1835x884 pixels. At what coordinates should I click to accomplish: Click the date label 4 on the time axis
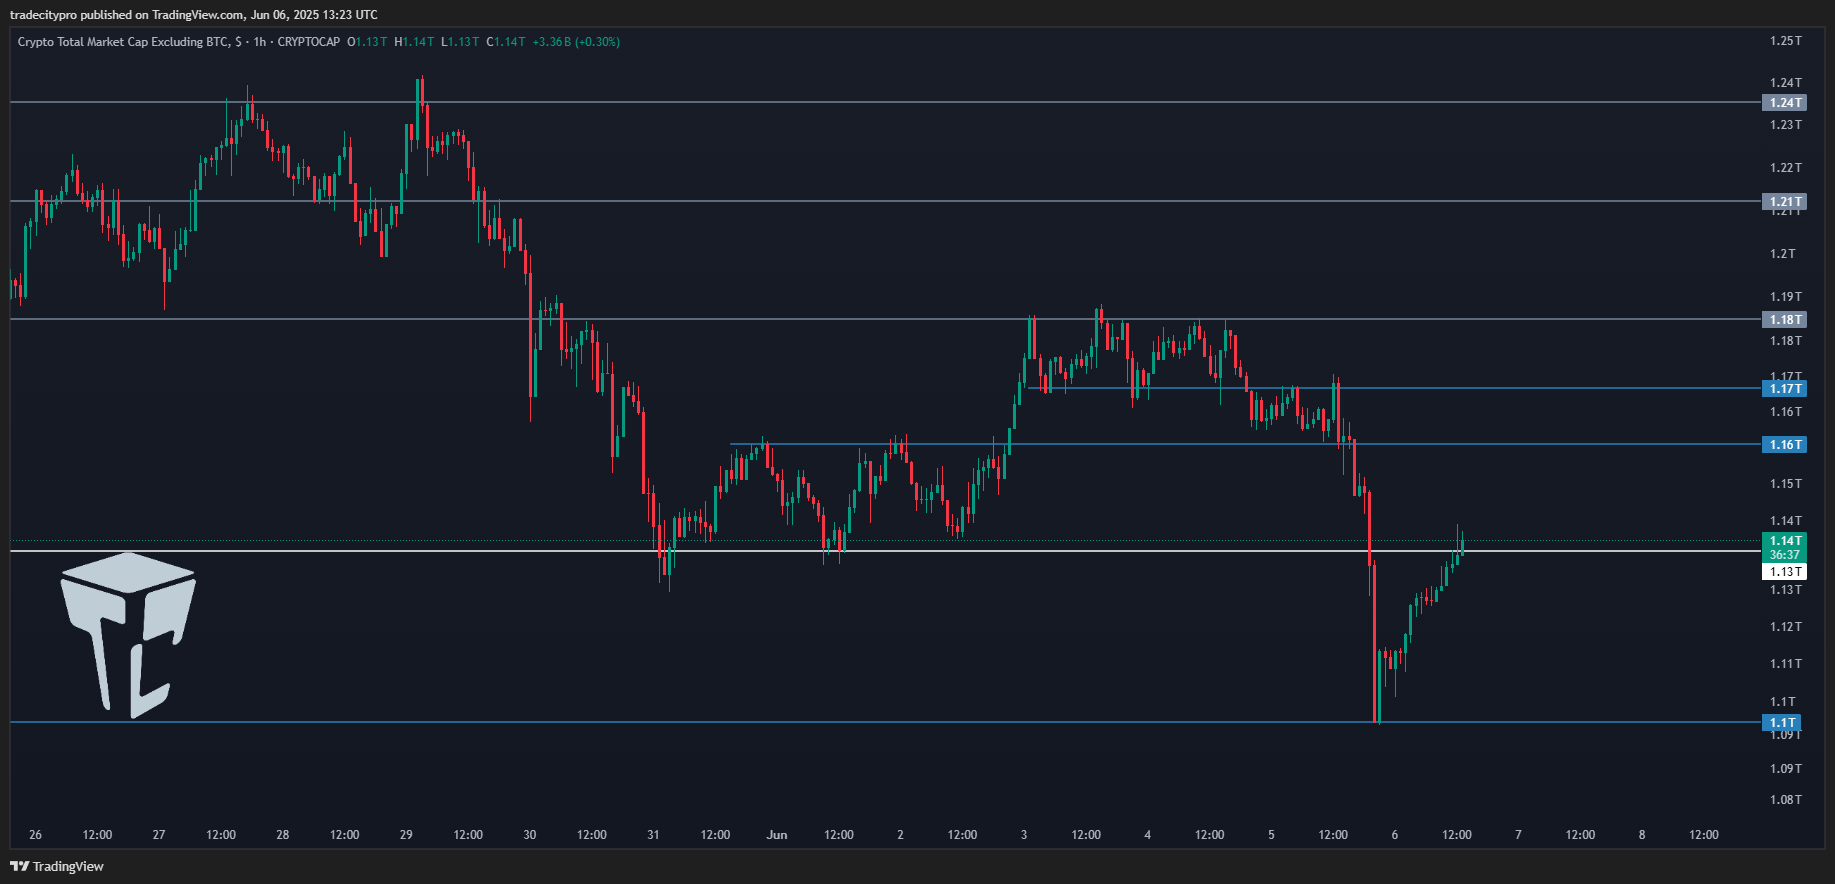(x=1148, y=835)
